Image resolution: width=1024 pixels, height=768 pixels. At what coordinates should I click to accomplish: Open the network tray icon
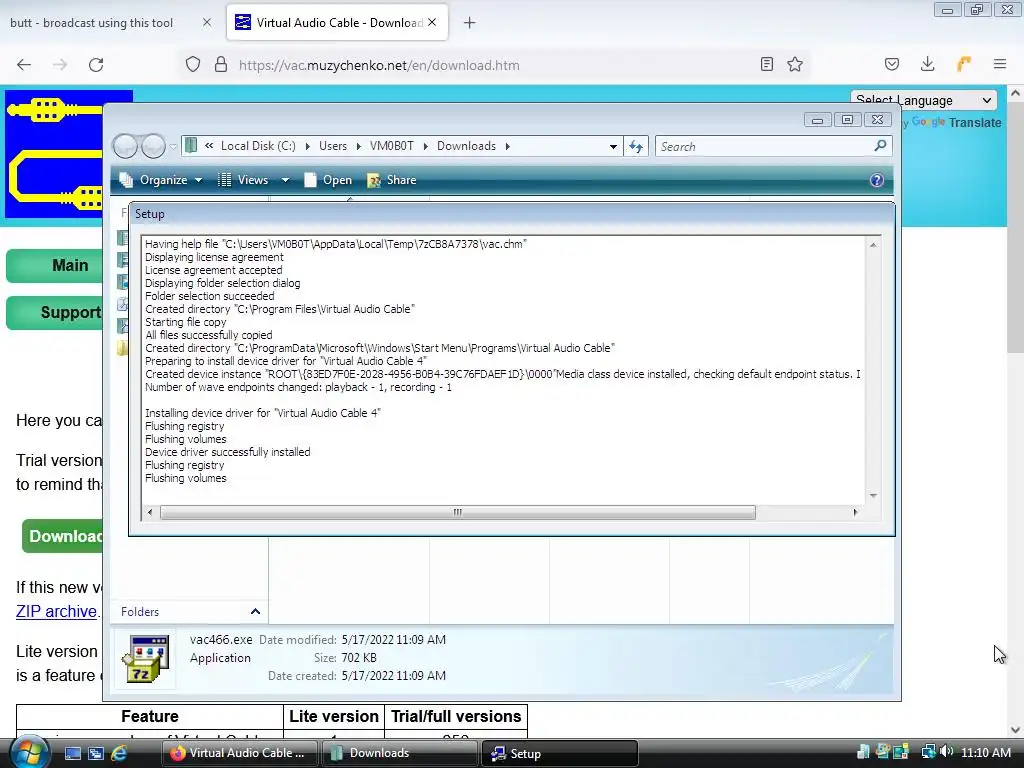[928, 752]
